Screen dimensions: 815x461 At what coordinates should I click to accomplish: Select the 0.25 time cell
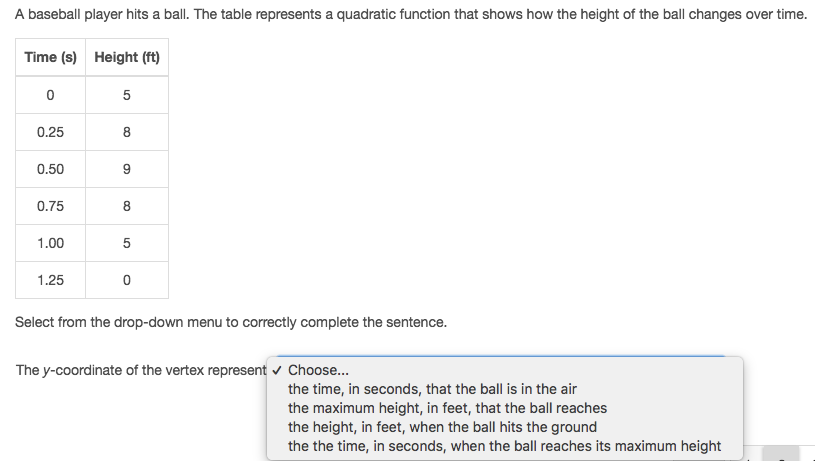50,132
